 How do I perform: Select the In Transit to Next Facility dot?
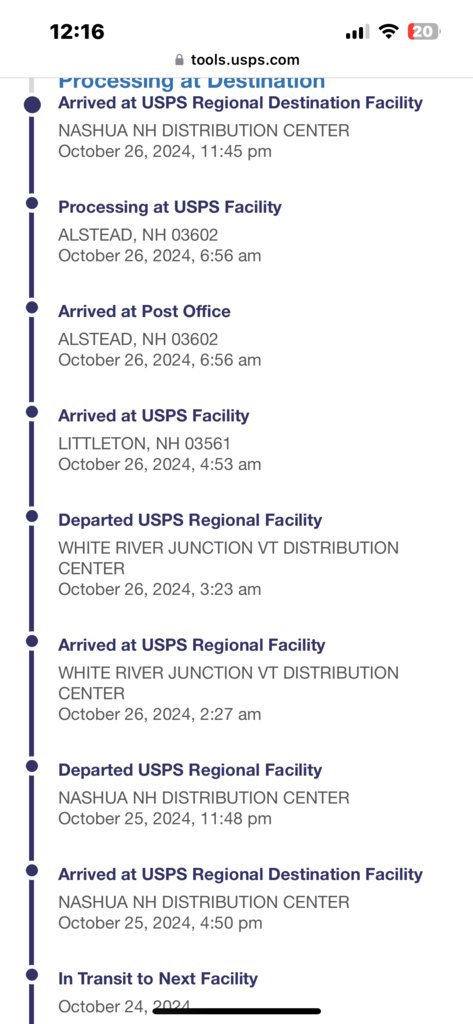(x=31, y=975)
